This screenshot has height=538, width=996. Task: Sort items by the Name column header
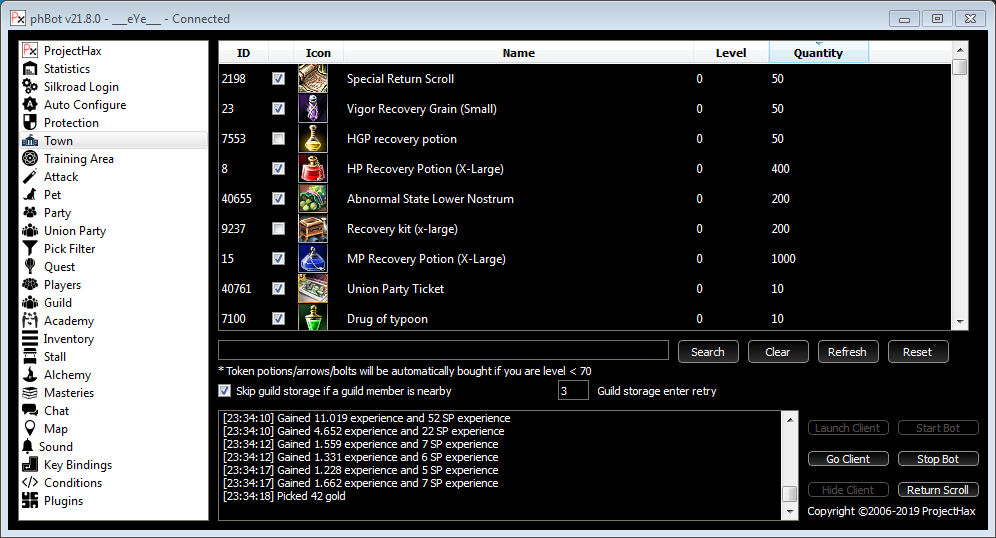click(518, 53)
